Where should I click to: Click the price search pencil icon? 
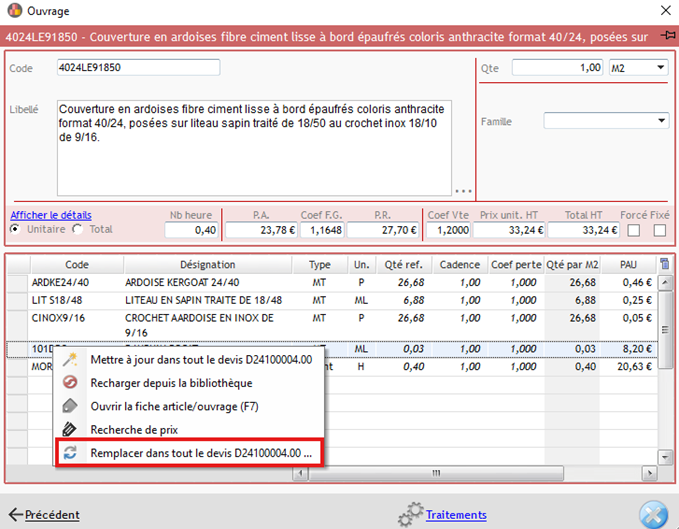[70, 429]
